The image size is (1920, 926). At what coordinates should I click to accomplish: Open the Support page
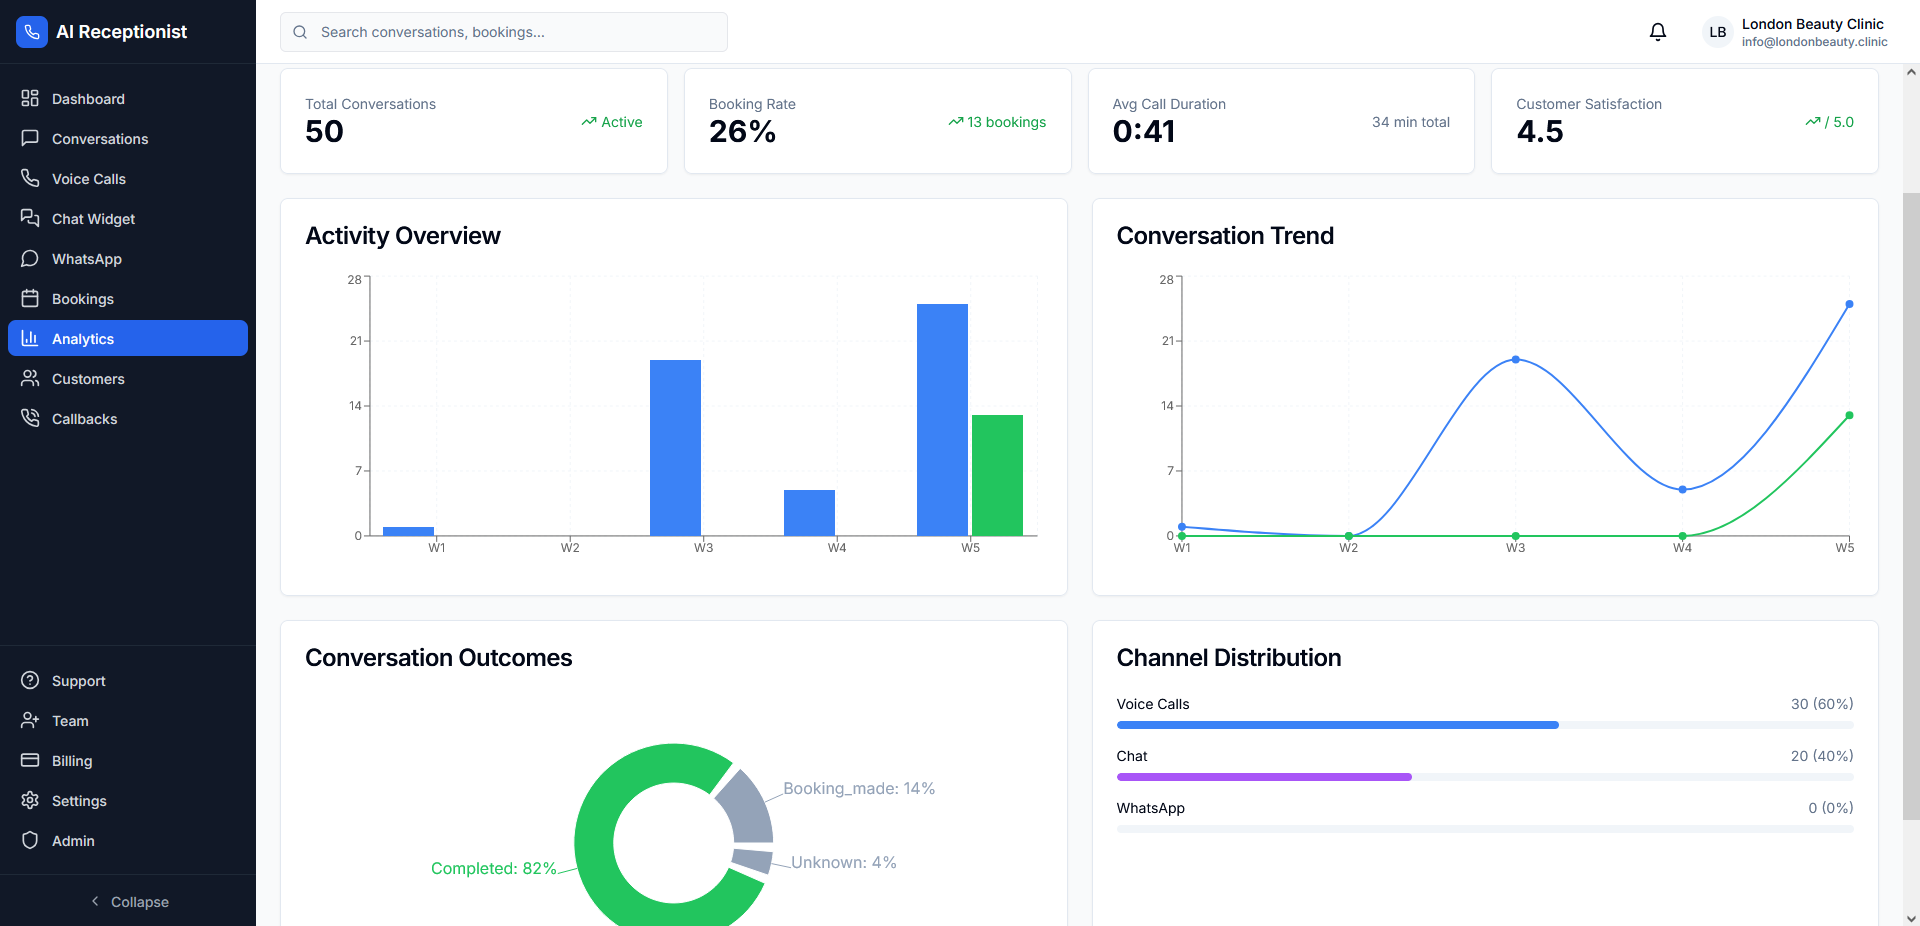[x=78, y=680]
